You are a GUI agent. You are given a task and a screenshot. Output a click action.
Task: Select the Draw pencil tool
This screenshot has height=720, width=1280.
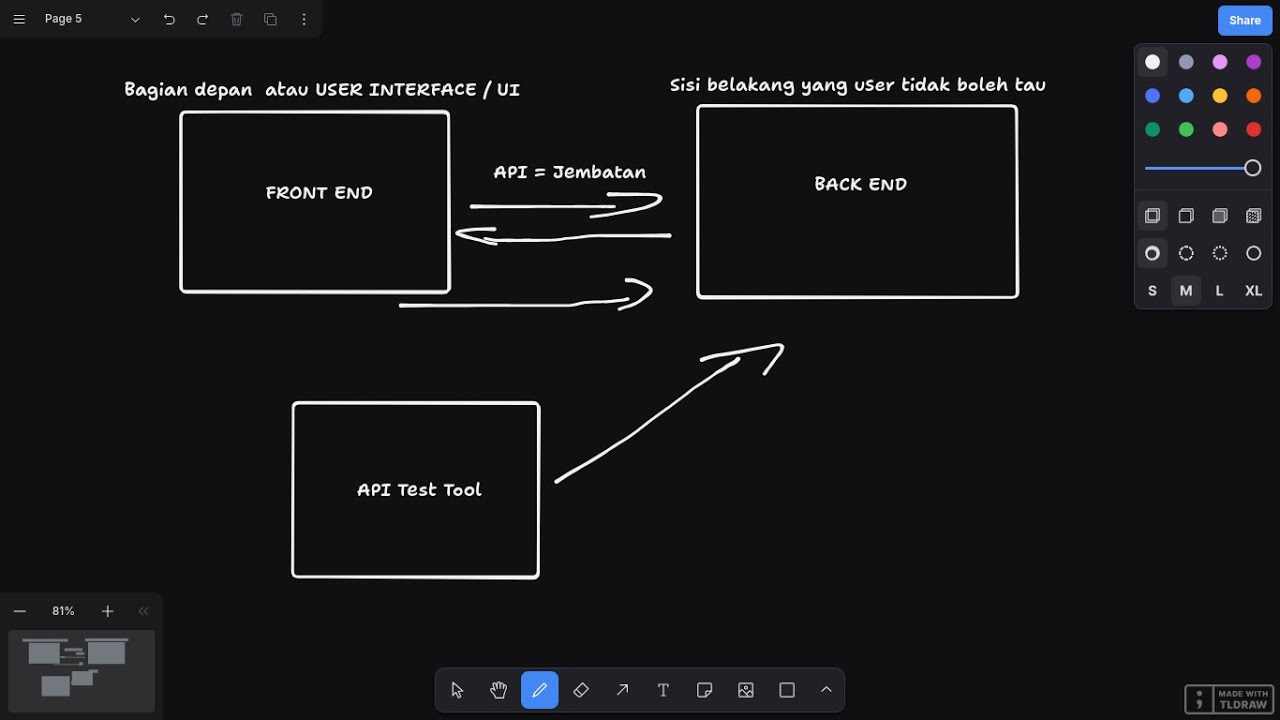point(539,690)
